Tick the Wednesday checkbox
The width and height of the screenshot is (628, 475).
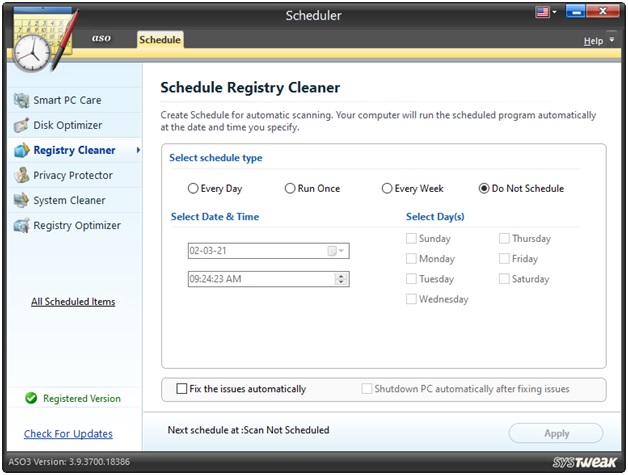[411, 299]
